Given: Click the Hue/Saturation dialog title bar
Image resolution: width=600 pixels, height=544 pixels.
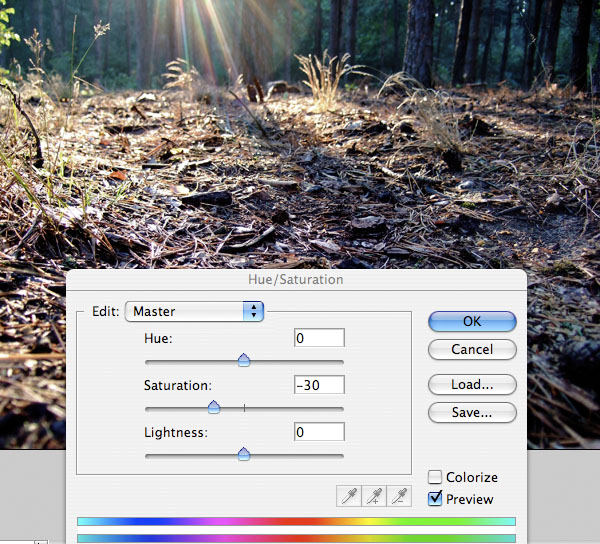Looking at the screenshot, I should point(296,280).
